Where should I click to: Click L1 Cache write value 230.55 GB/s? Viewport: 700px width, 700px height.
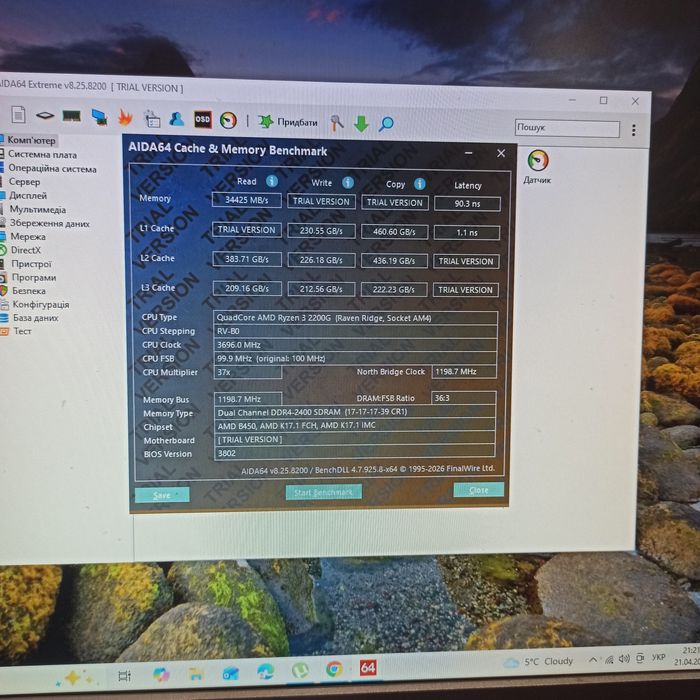click(321, 231)
